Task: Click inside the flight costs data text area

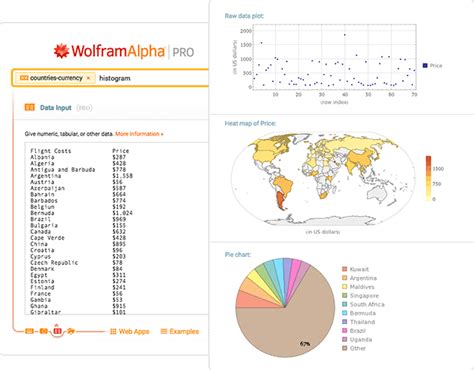Action: 117,228
